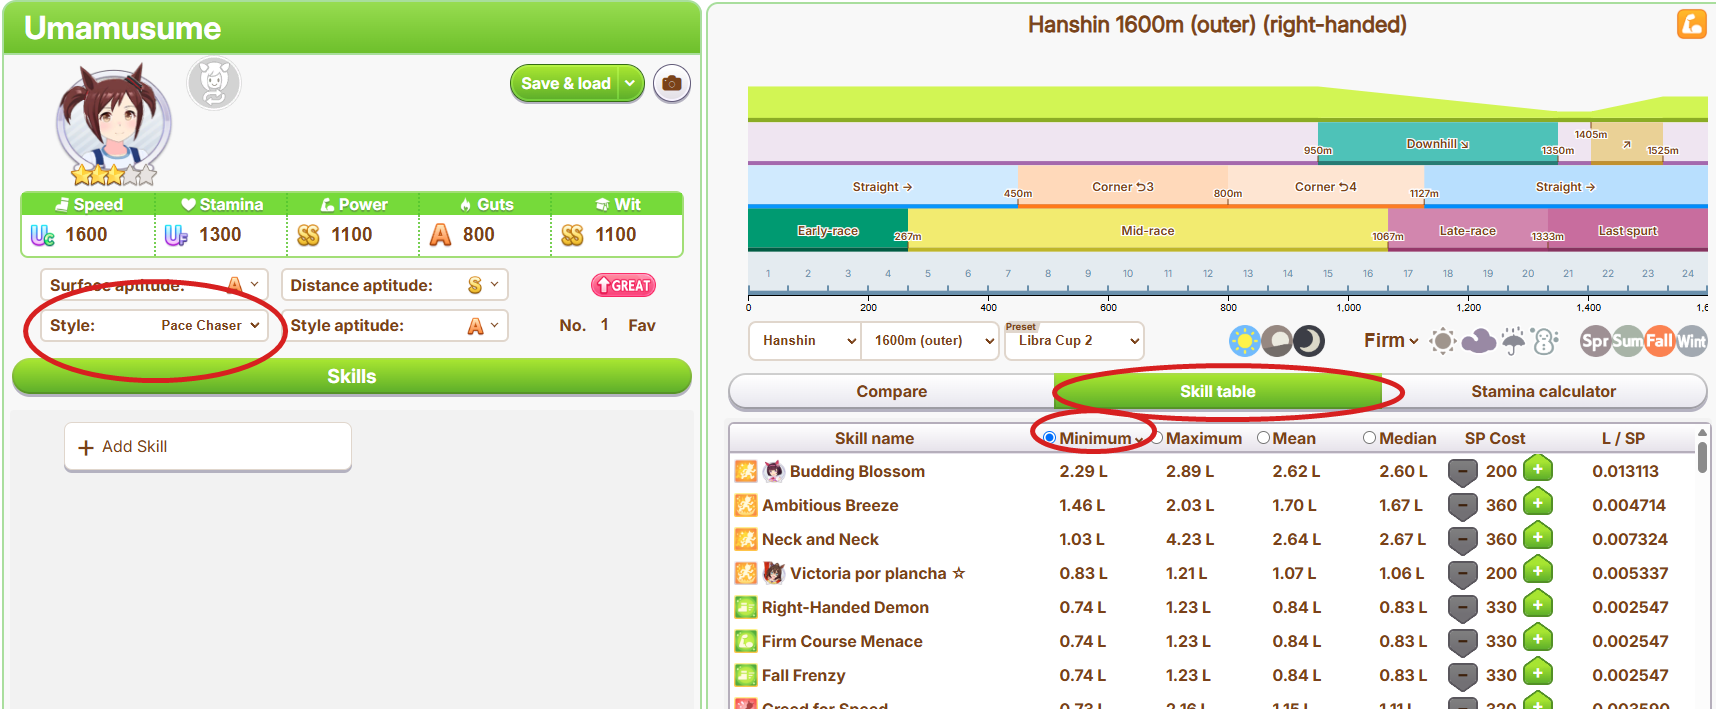Screen dimensions: 1716x709
Task: Click the Right-Handed Demon skill icon
Action: point(746,607)
